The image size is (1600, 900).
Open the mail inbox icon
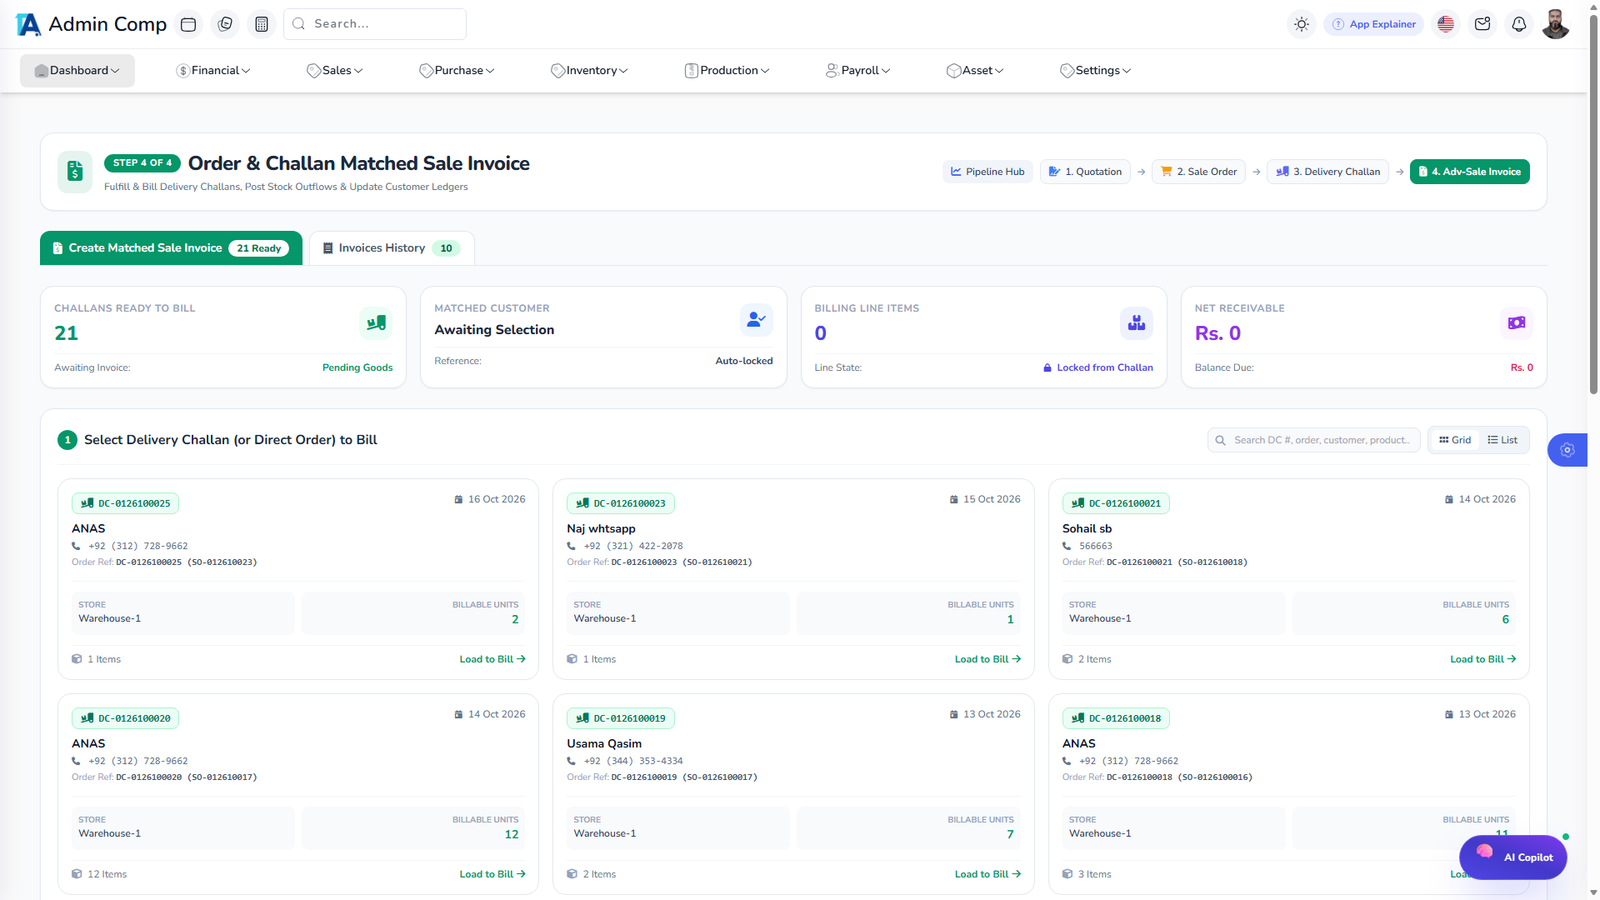[1482, 24]
